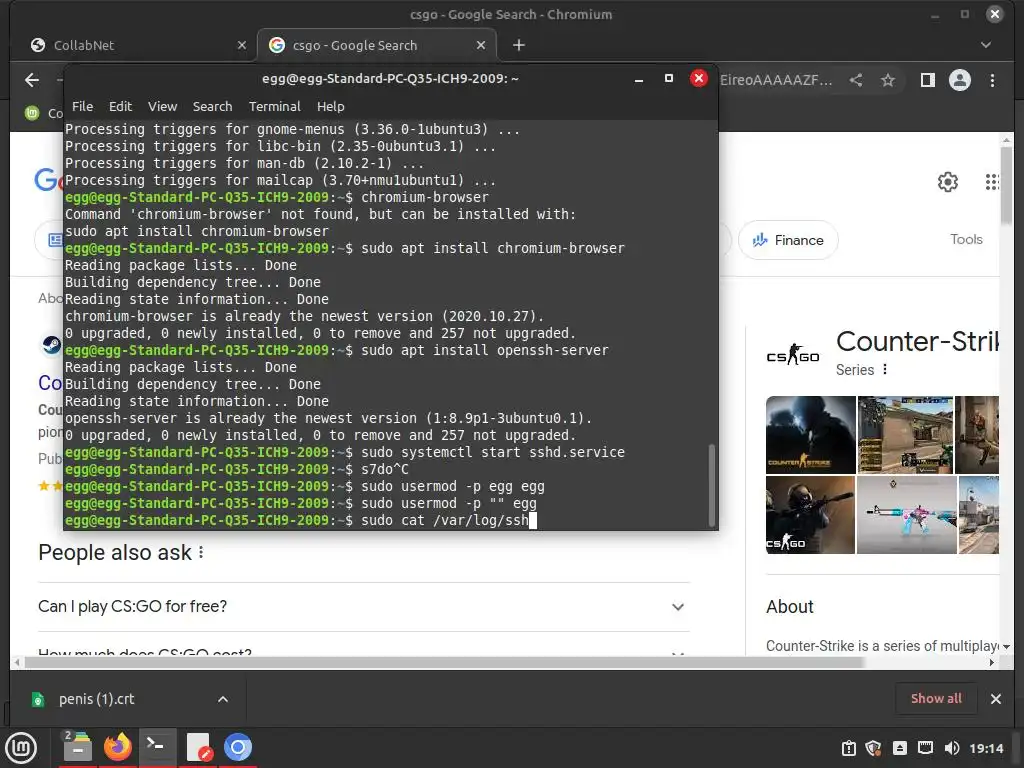Click the CS:GO logo in knowledge panel
1024x768 pixels.
[x=793, y=355]
